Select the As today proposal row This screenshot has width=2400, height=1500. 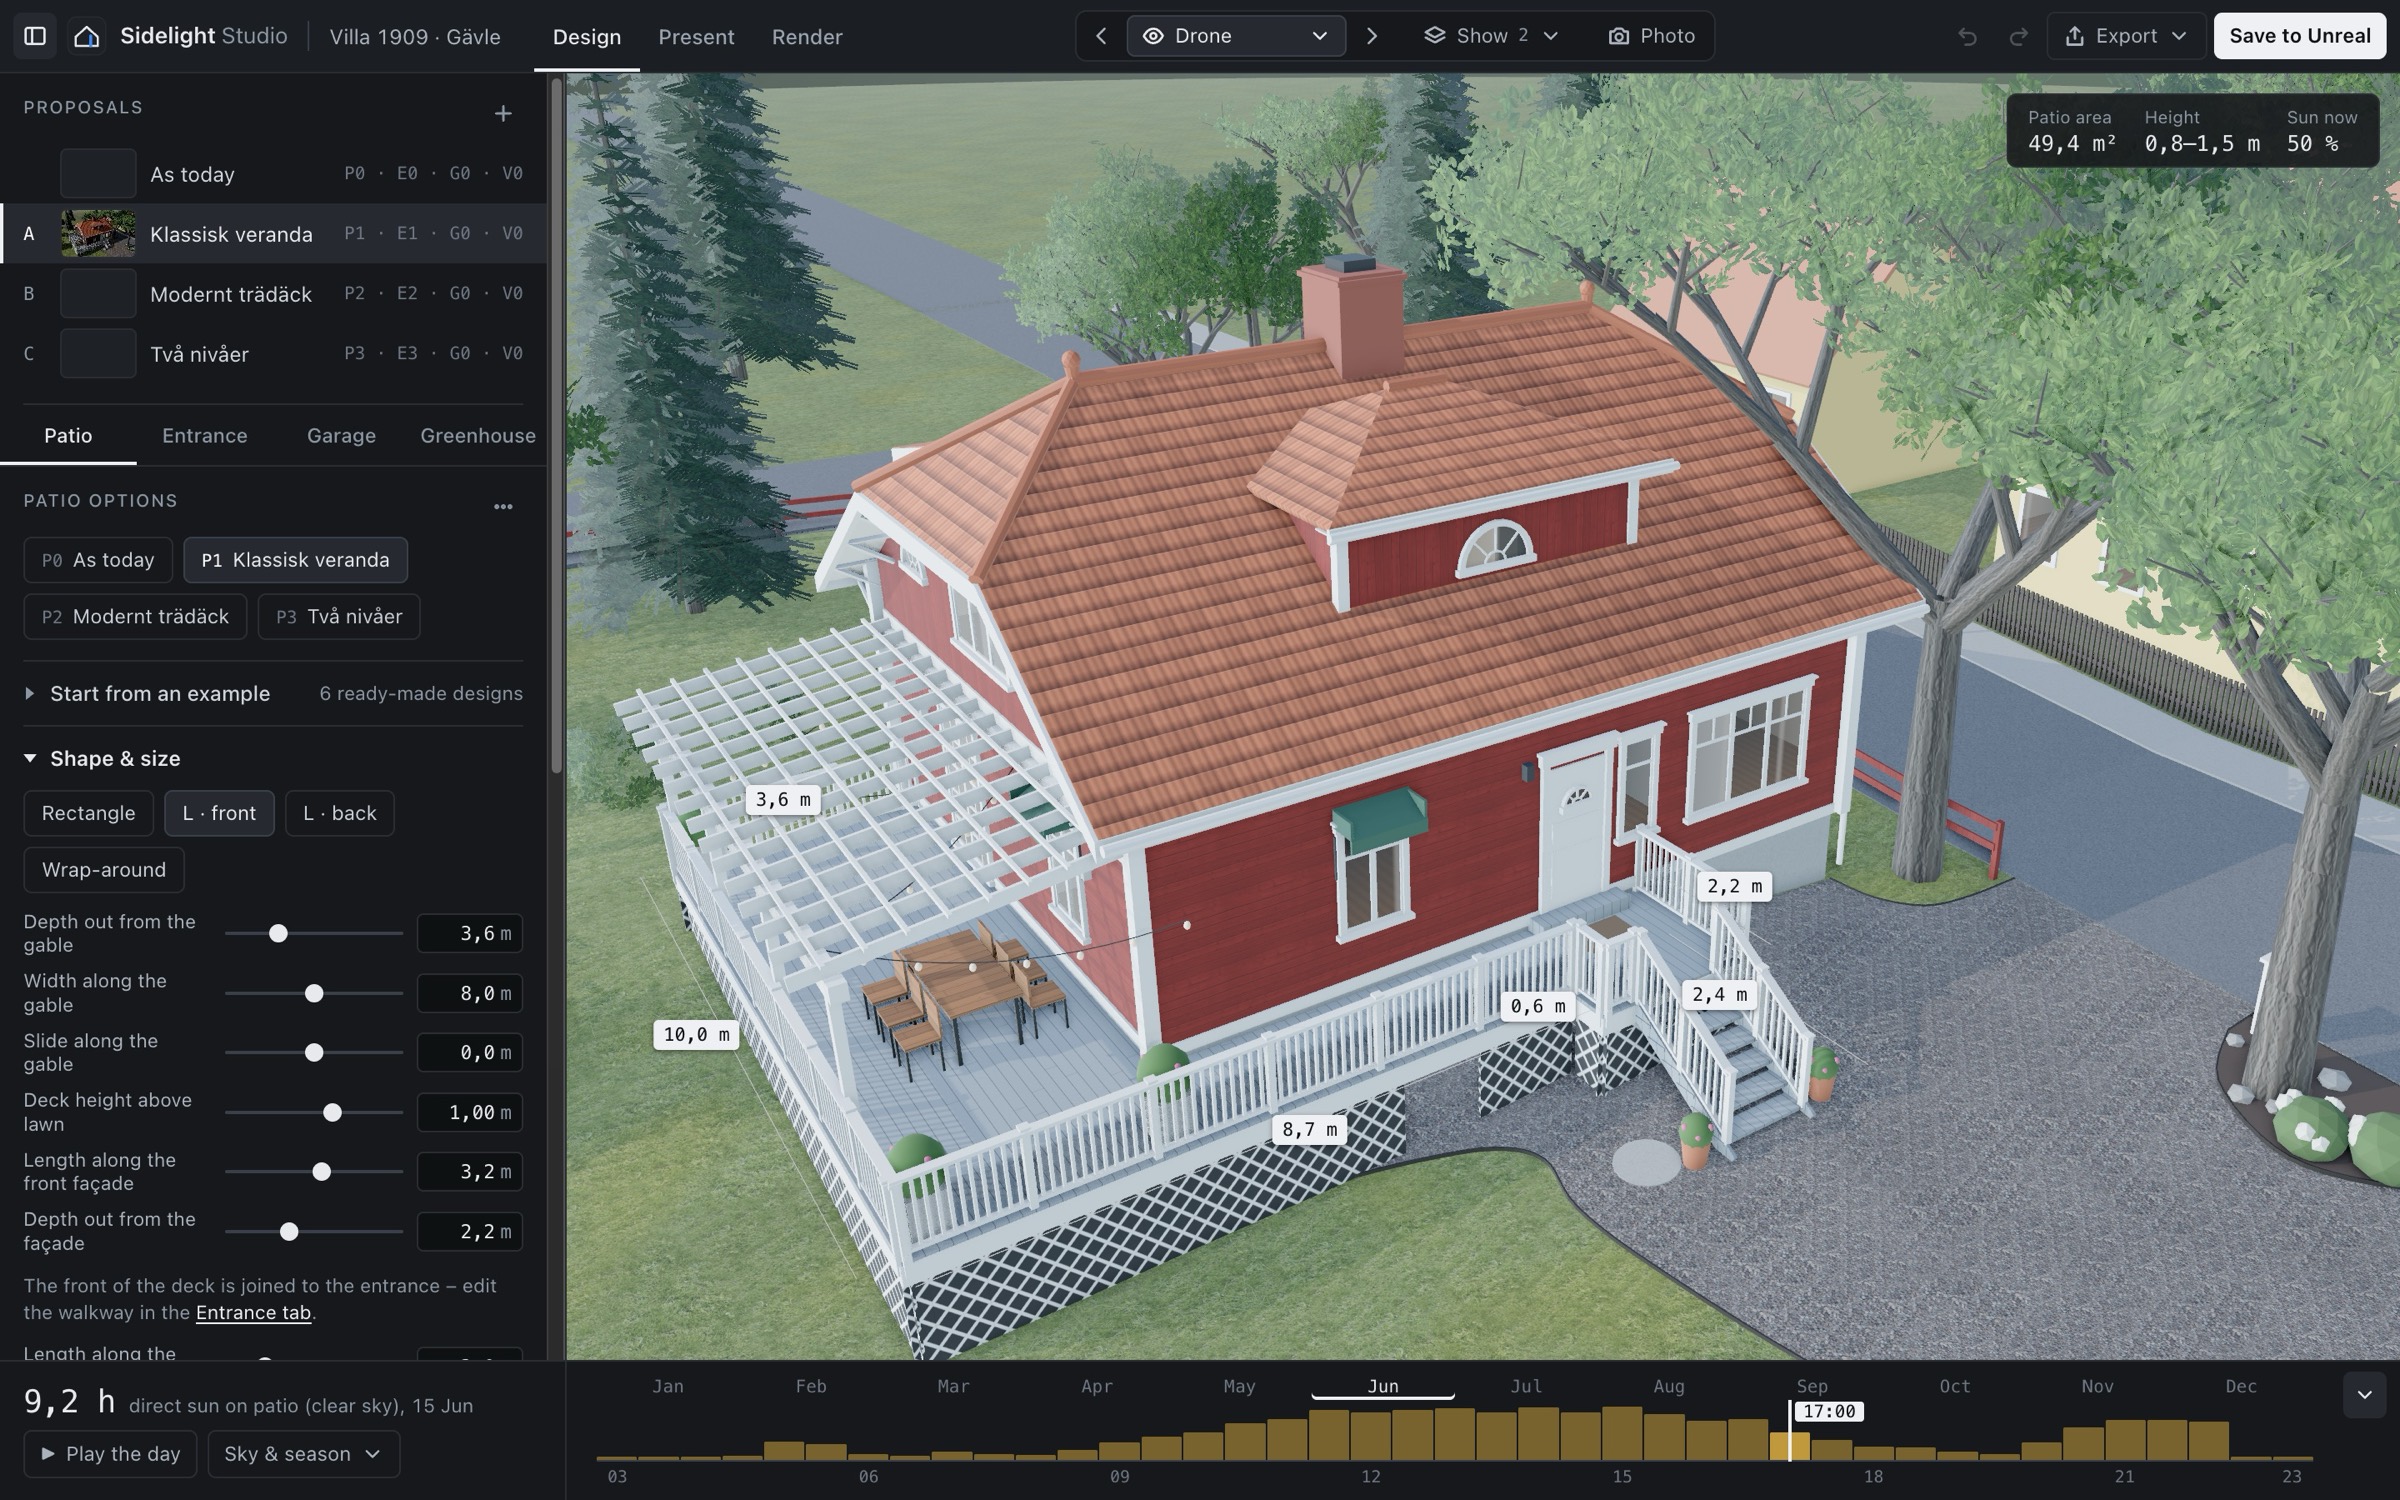coord(273,174)
